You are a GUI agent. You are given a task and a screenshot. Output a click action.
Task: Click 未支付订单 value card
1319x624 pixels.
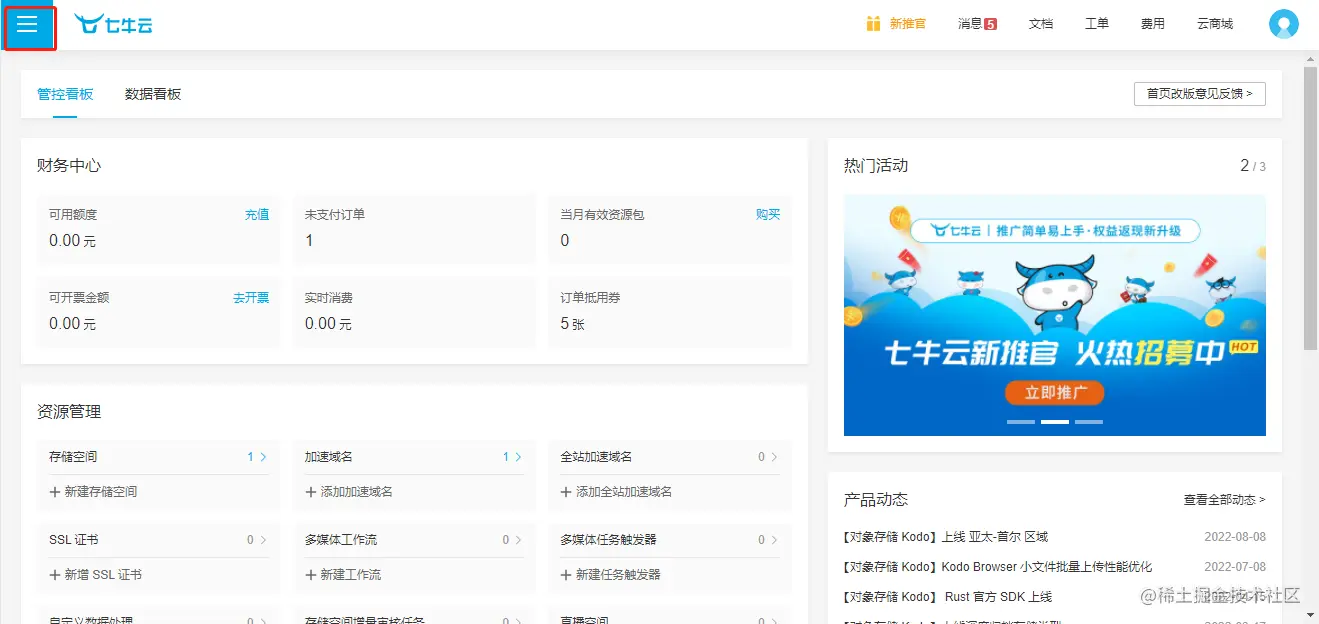(x=414, y=229)
